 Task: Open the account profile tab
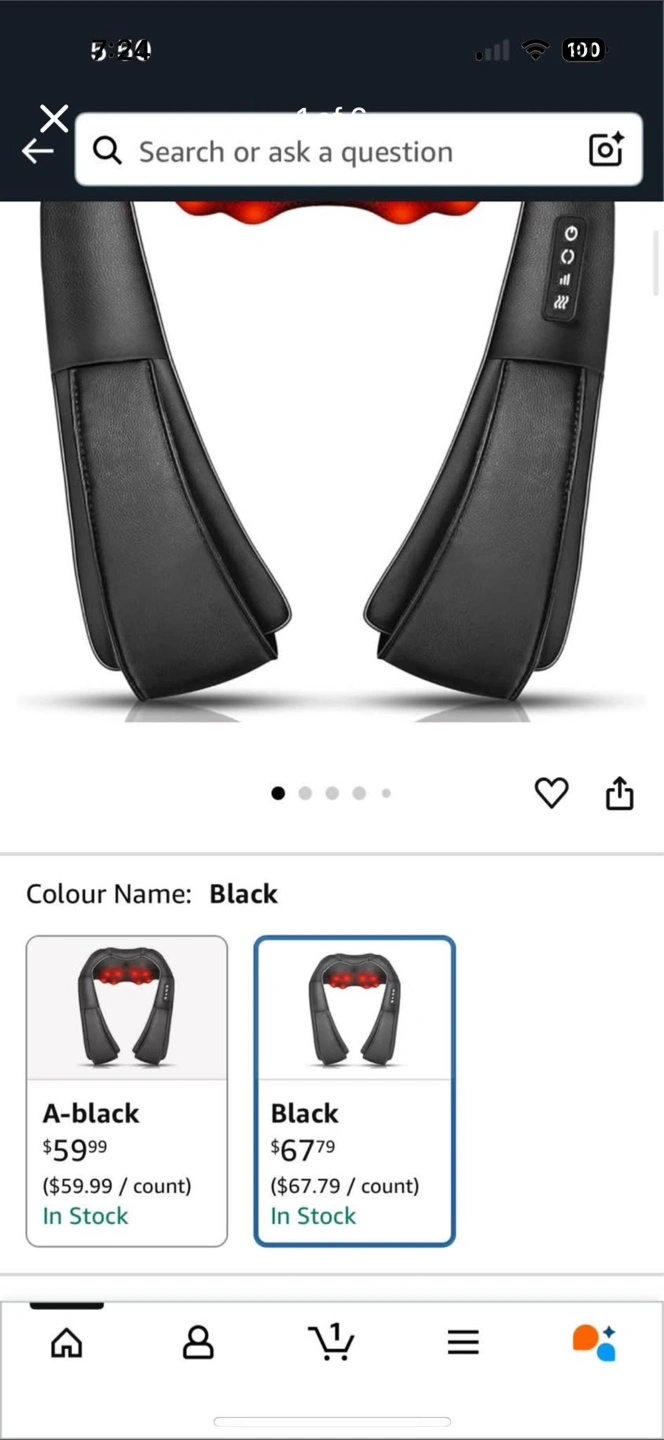[x=198, y=1343]
